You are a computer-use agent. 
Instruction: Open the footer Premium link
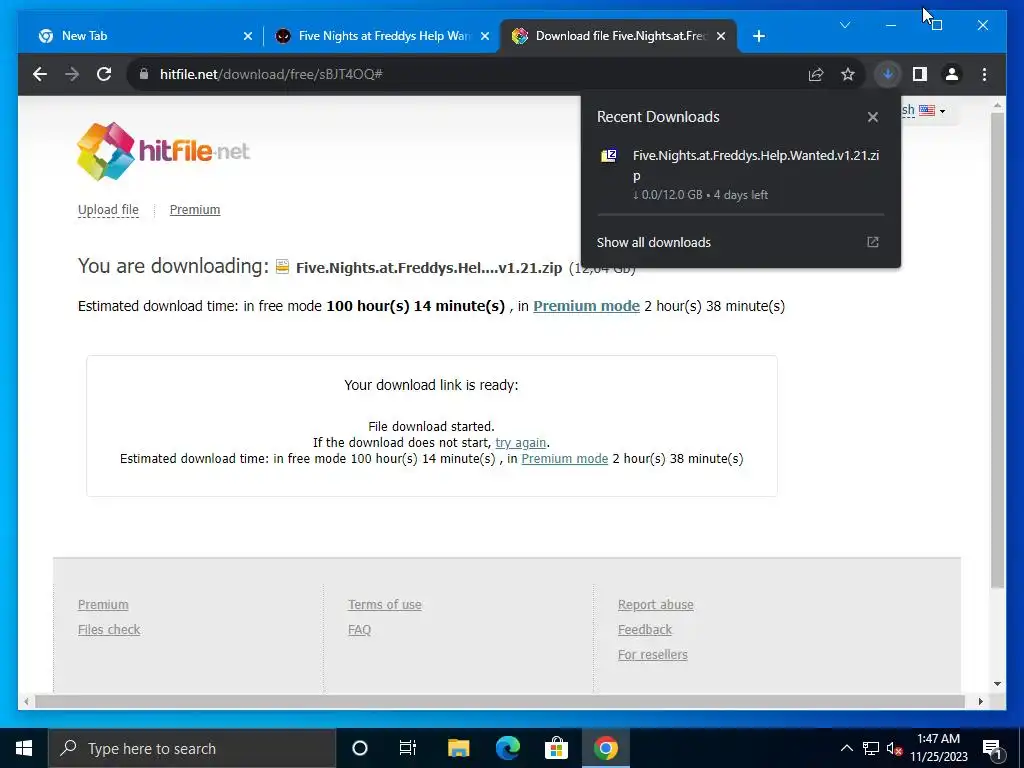[x=103, y=605]
